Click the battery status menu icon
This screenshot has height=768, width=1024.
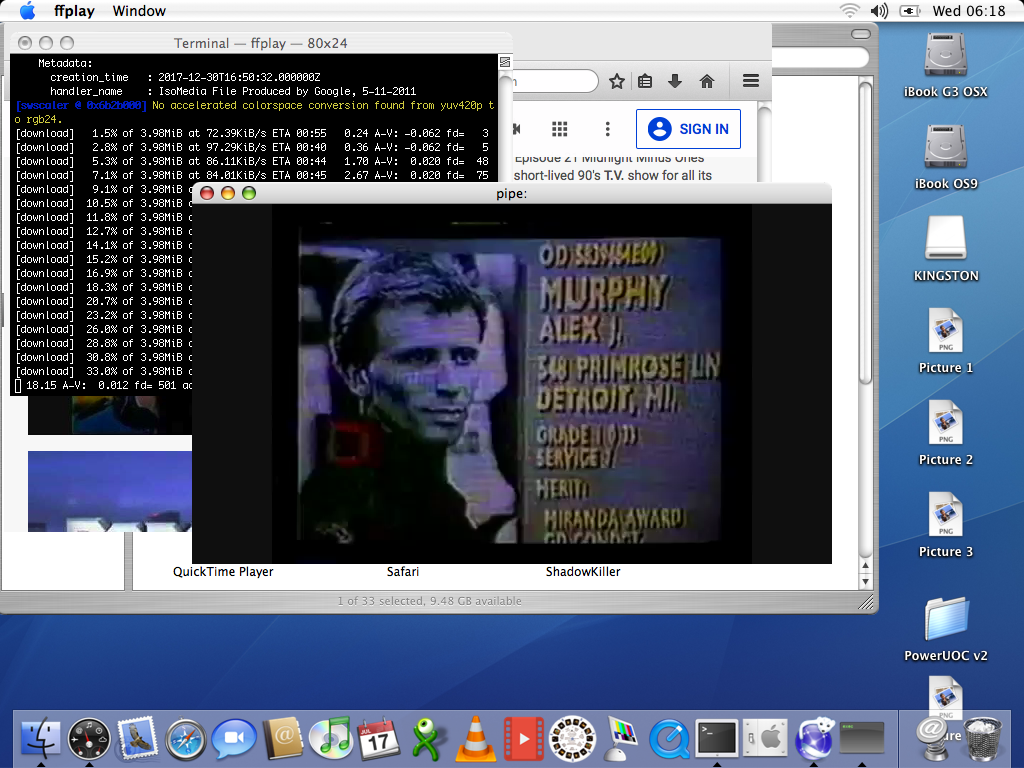click(x=910, y=10)
